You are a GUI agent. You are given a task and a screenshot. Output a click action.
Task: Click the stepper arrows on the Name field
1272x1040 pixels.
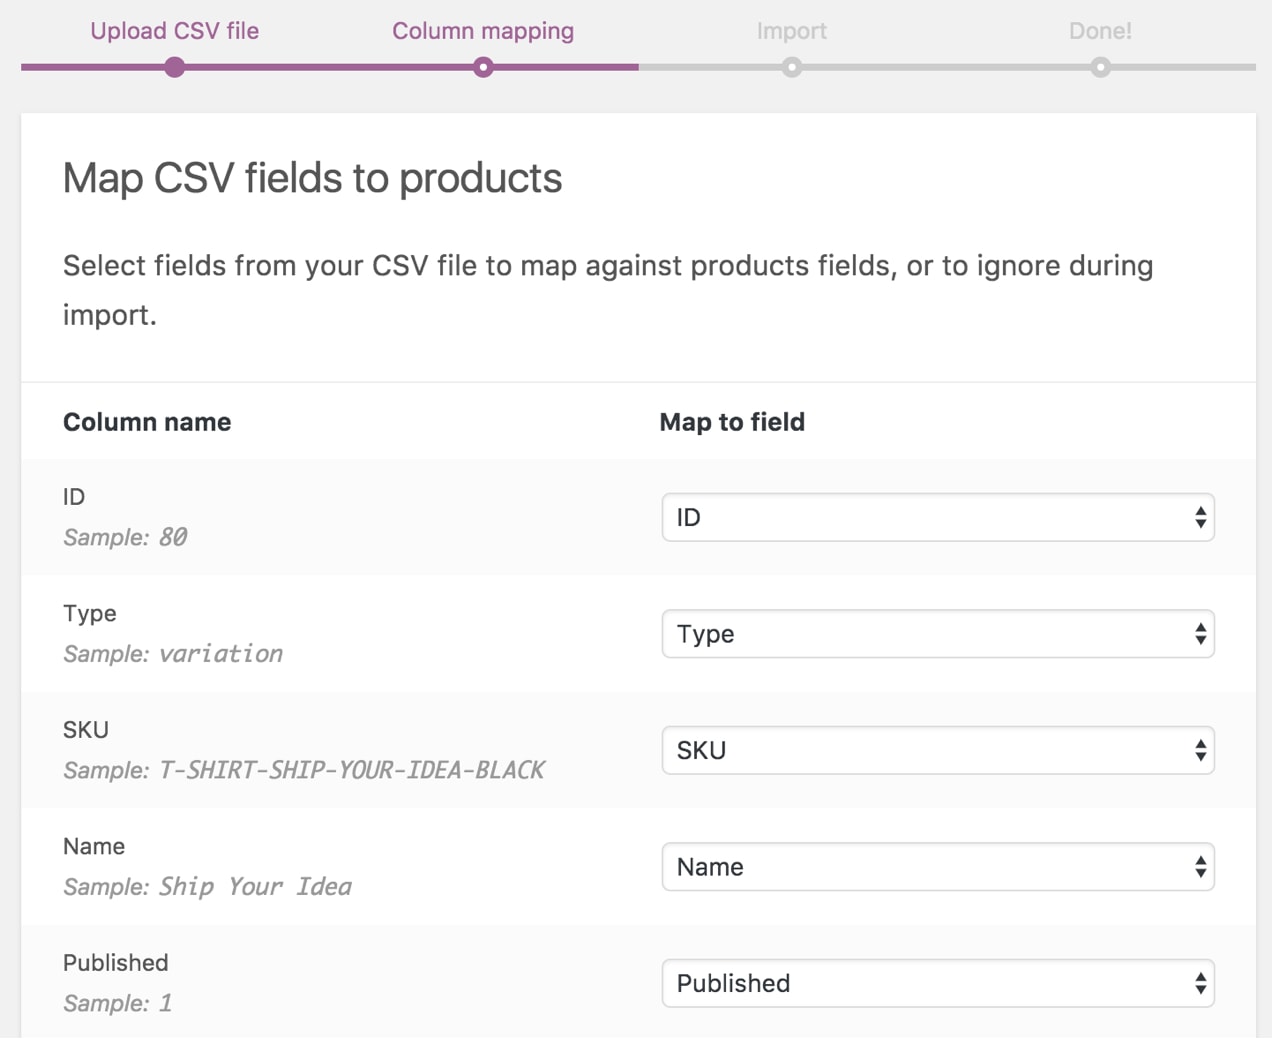[1200, 867]
